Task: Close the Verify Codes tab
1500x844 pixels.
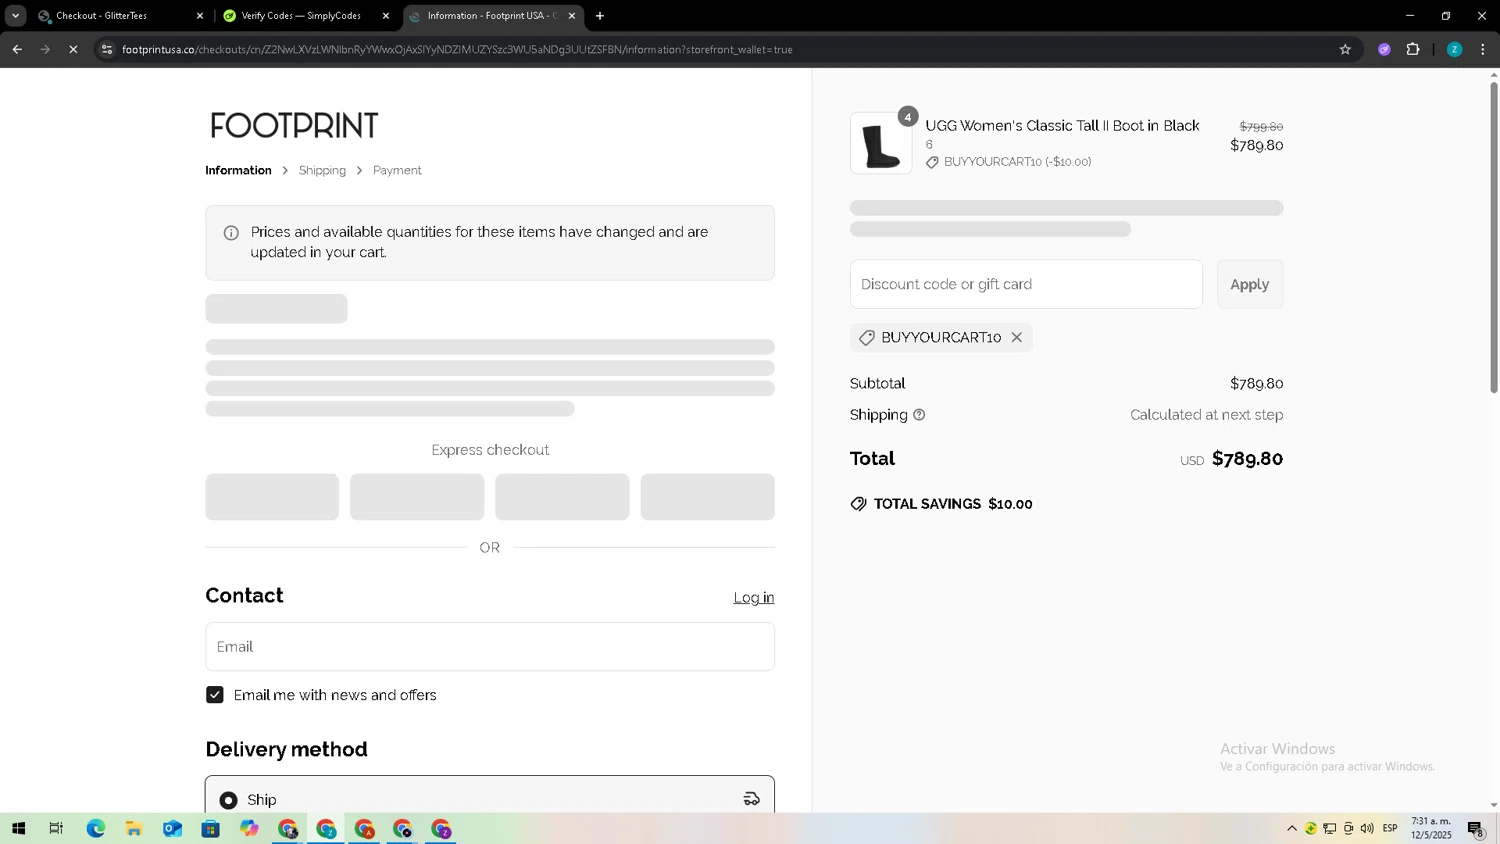Action: tap(386, 16)
